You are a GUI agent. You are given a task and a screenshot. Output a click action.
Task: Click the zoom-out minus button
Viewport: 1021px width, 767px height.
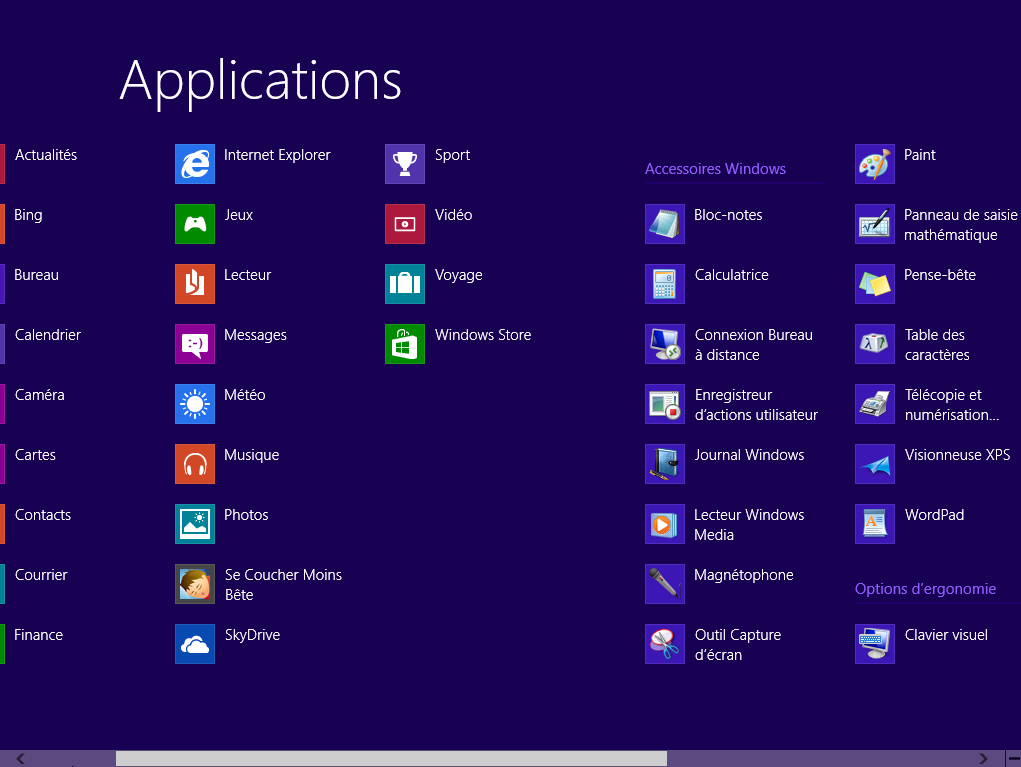(1014, 759)
